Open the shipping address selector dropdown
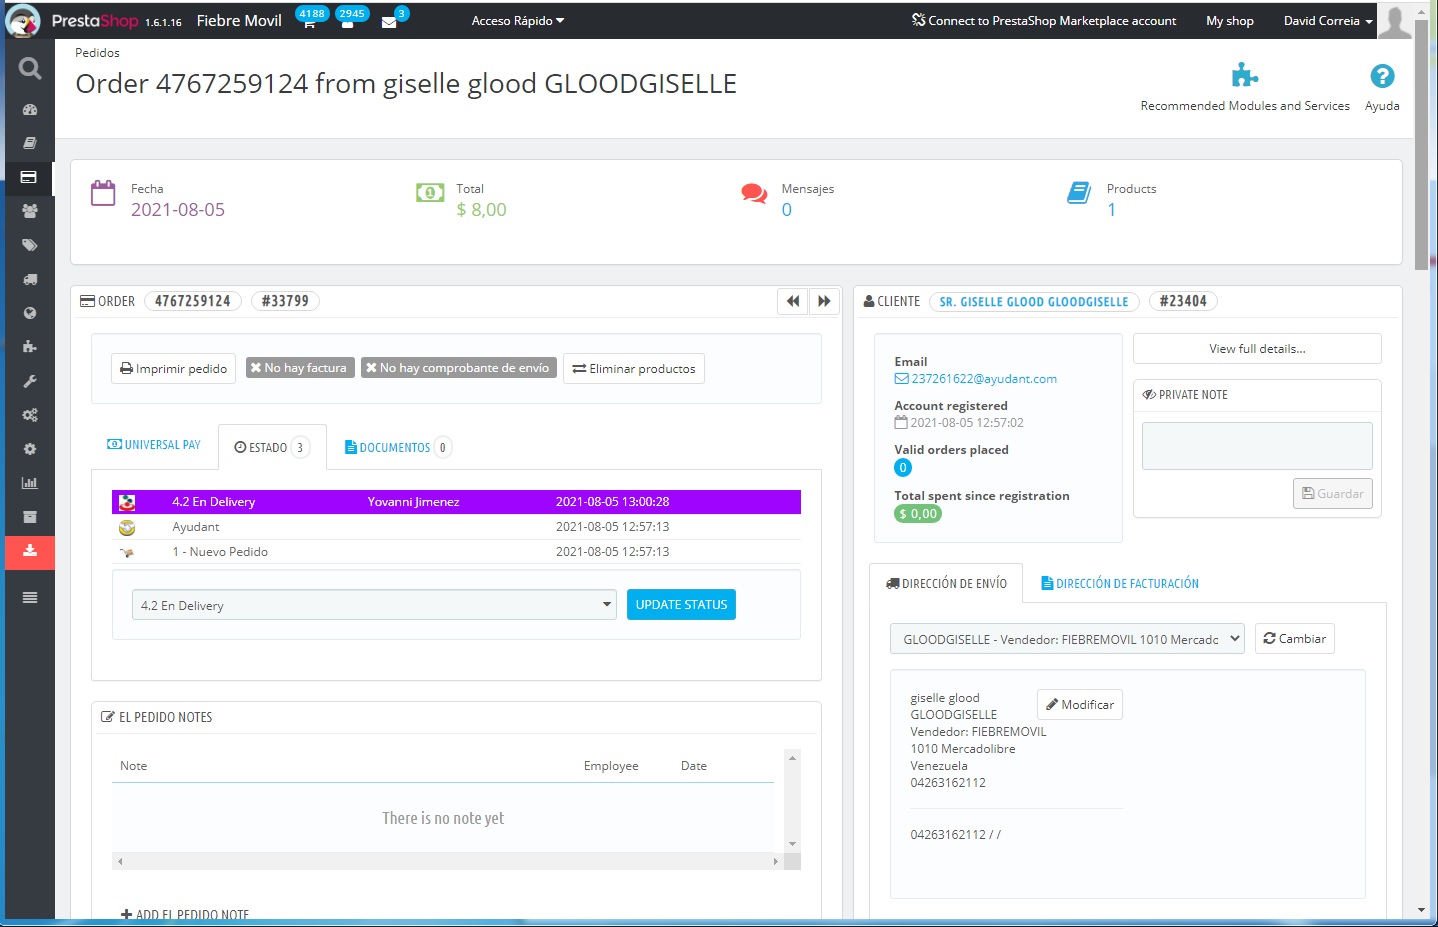Image resolution: width=1438 pixels, height=927 pixels. [x=1066, y=639]
